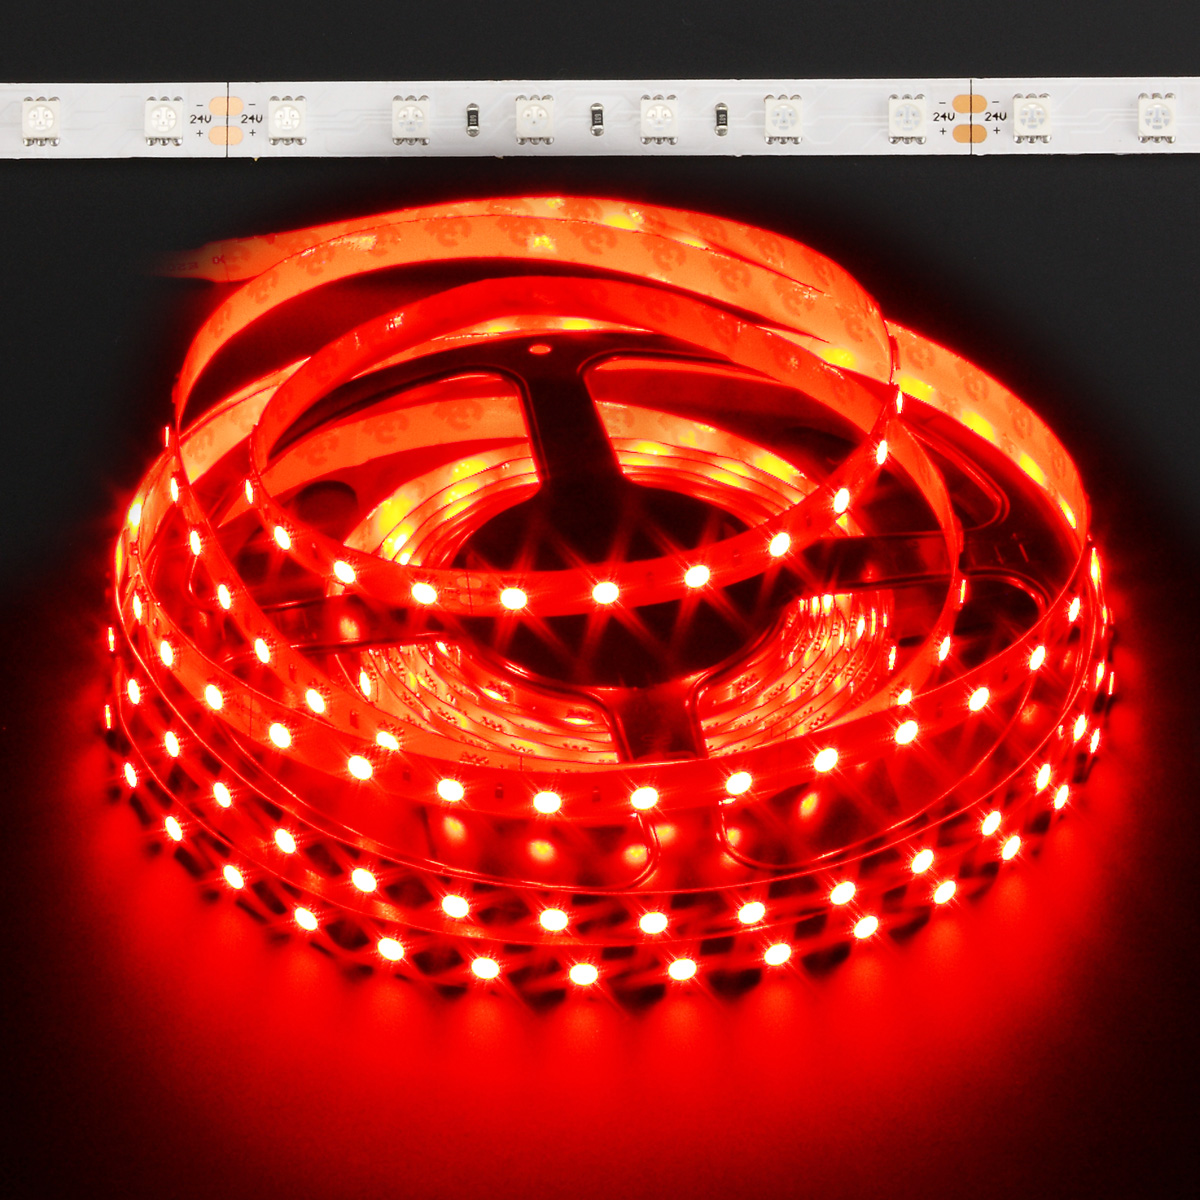Expand the left cut line between the 24V pads
1200x1200 pixels.
(x=227, y=120)
